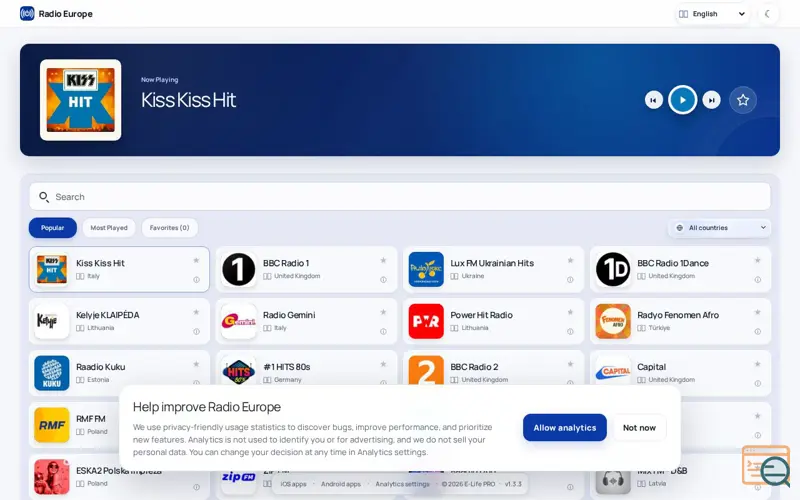800x500 pixels.
Task: Skip to the next station
Action: 711,100
